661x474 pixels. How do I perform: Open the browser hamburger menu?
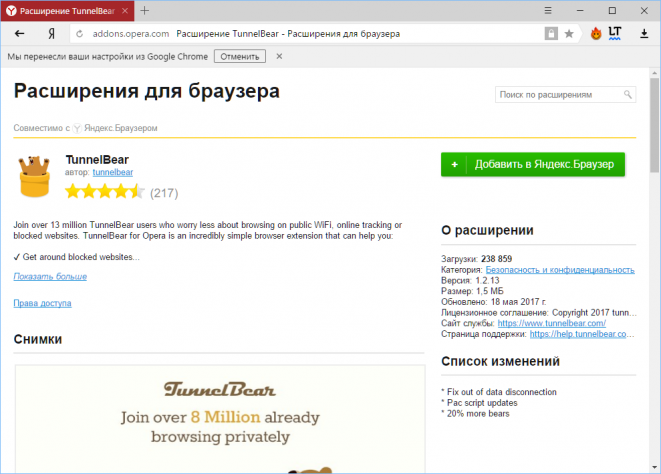(x=548, y=11)
